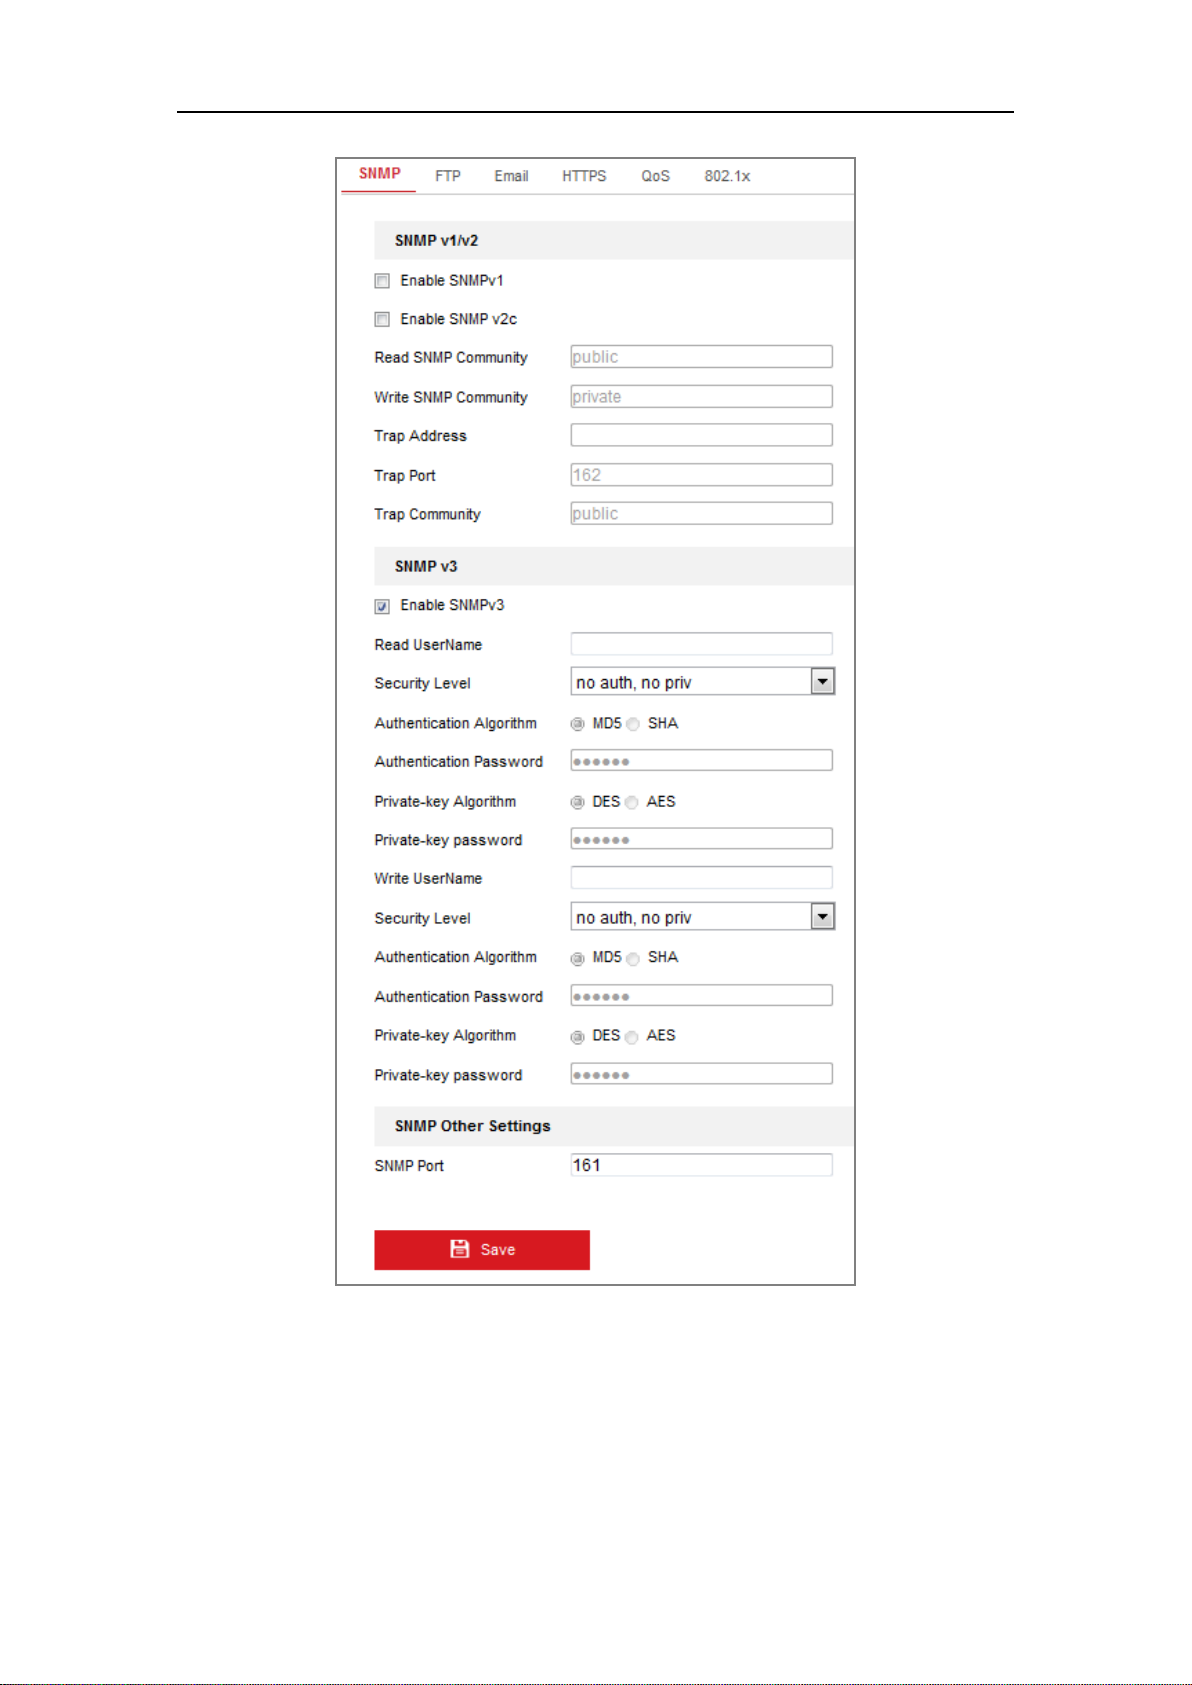The image size is (1192, 1685).
Task: Click read user Private-key password field
Action: pos(701,839)
